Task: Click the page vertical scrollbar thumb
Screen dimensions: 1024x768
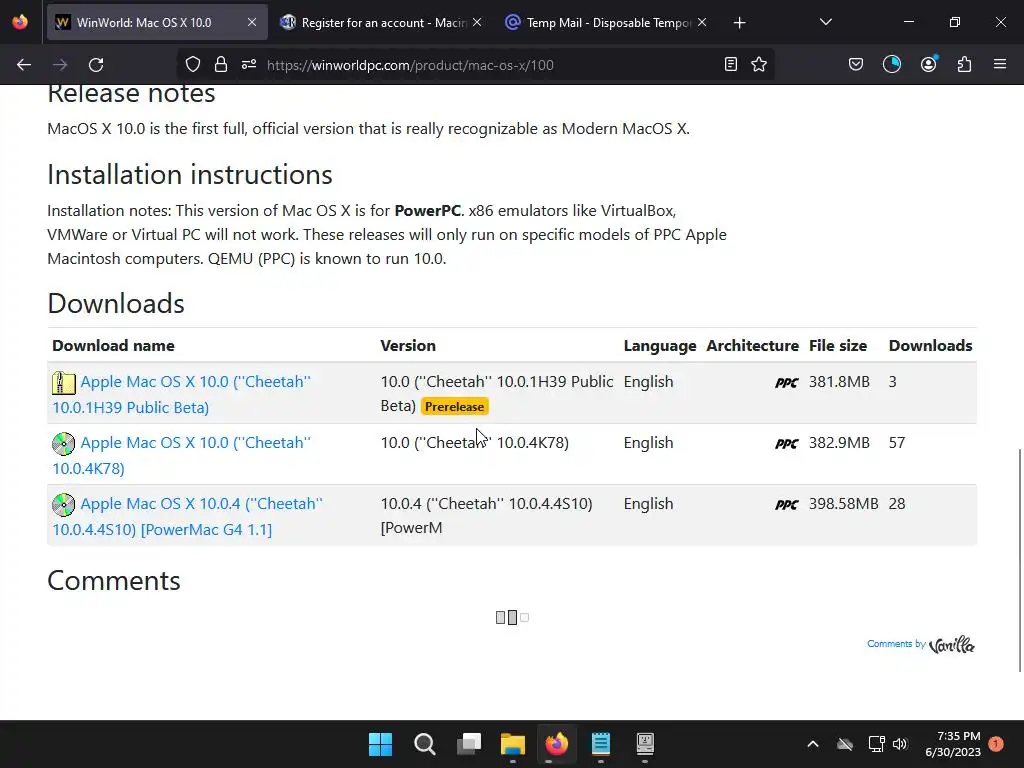Action: point(1020,560)
